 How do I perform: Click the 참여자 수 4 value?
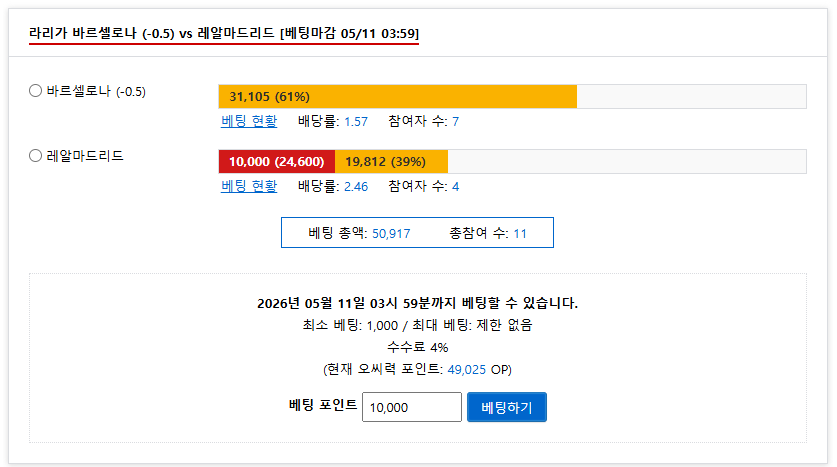[x=455, y=187]
